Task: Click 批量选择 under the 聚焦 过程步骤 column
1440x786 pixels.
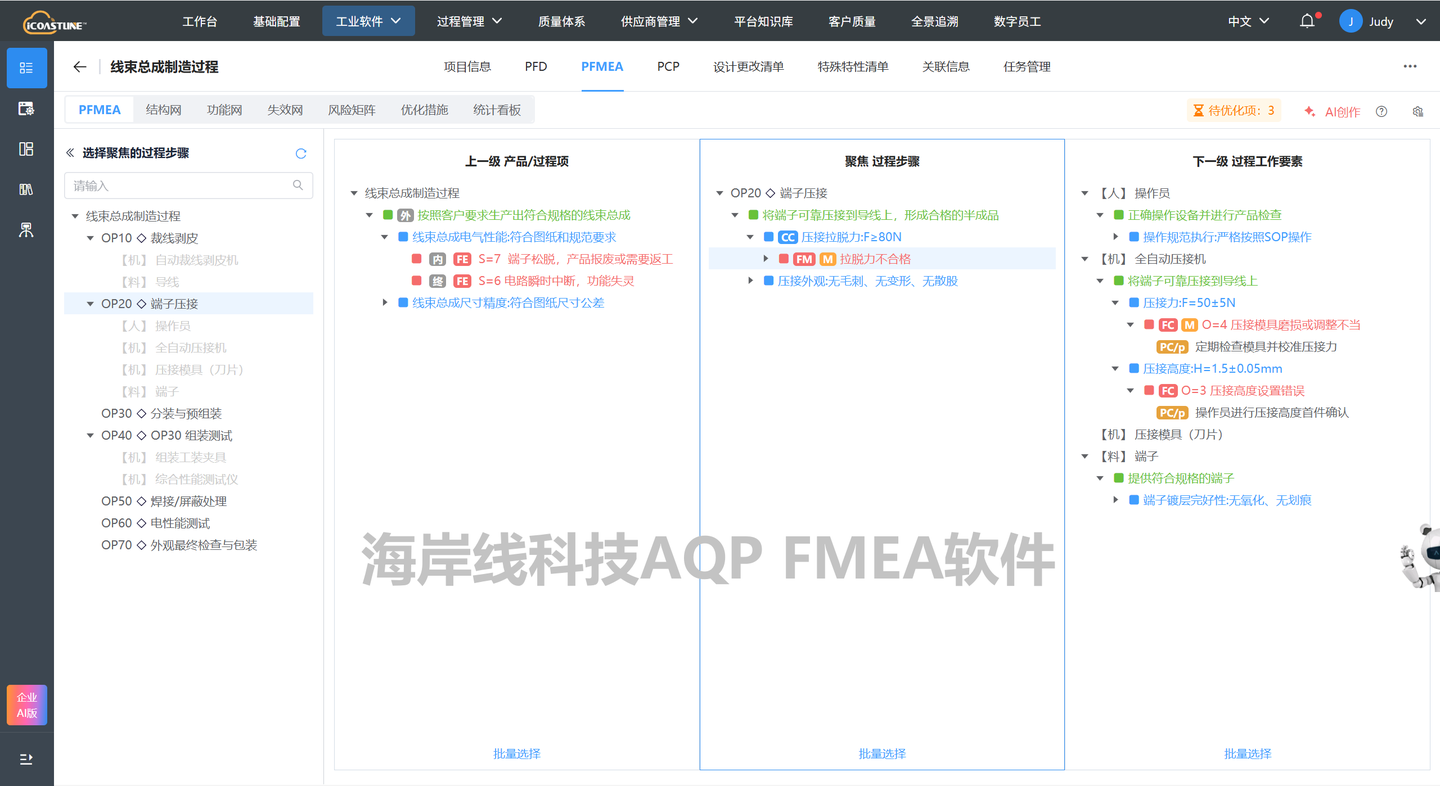Action: [x=882, y=753]
